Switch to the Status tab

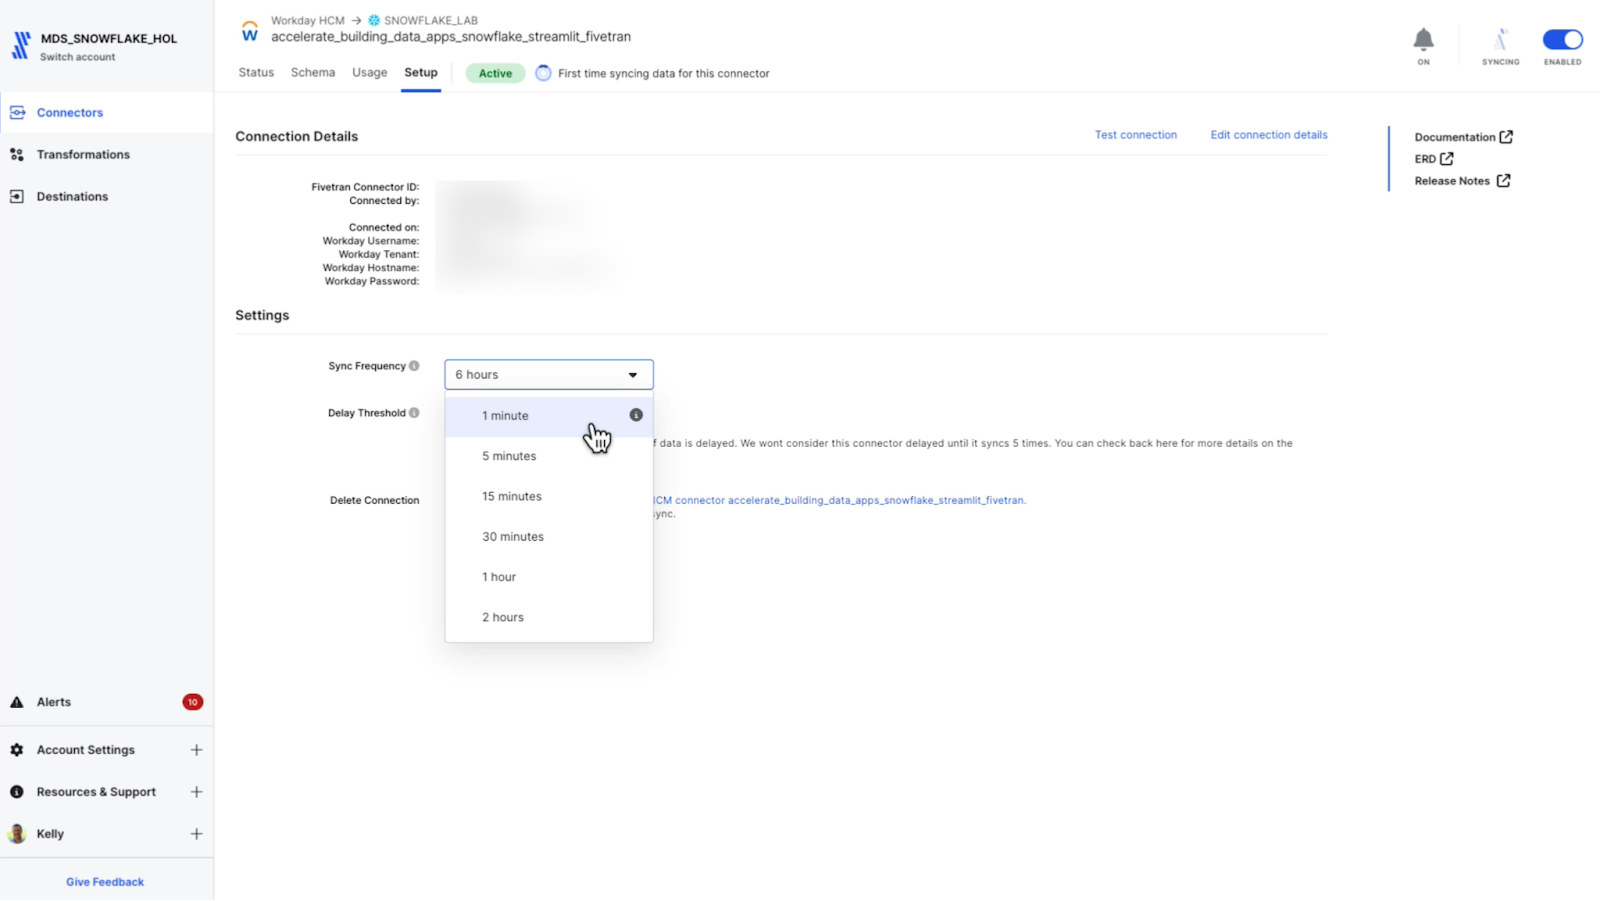pos(256,73)
